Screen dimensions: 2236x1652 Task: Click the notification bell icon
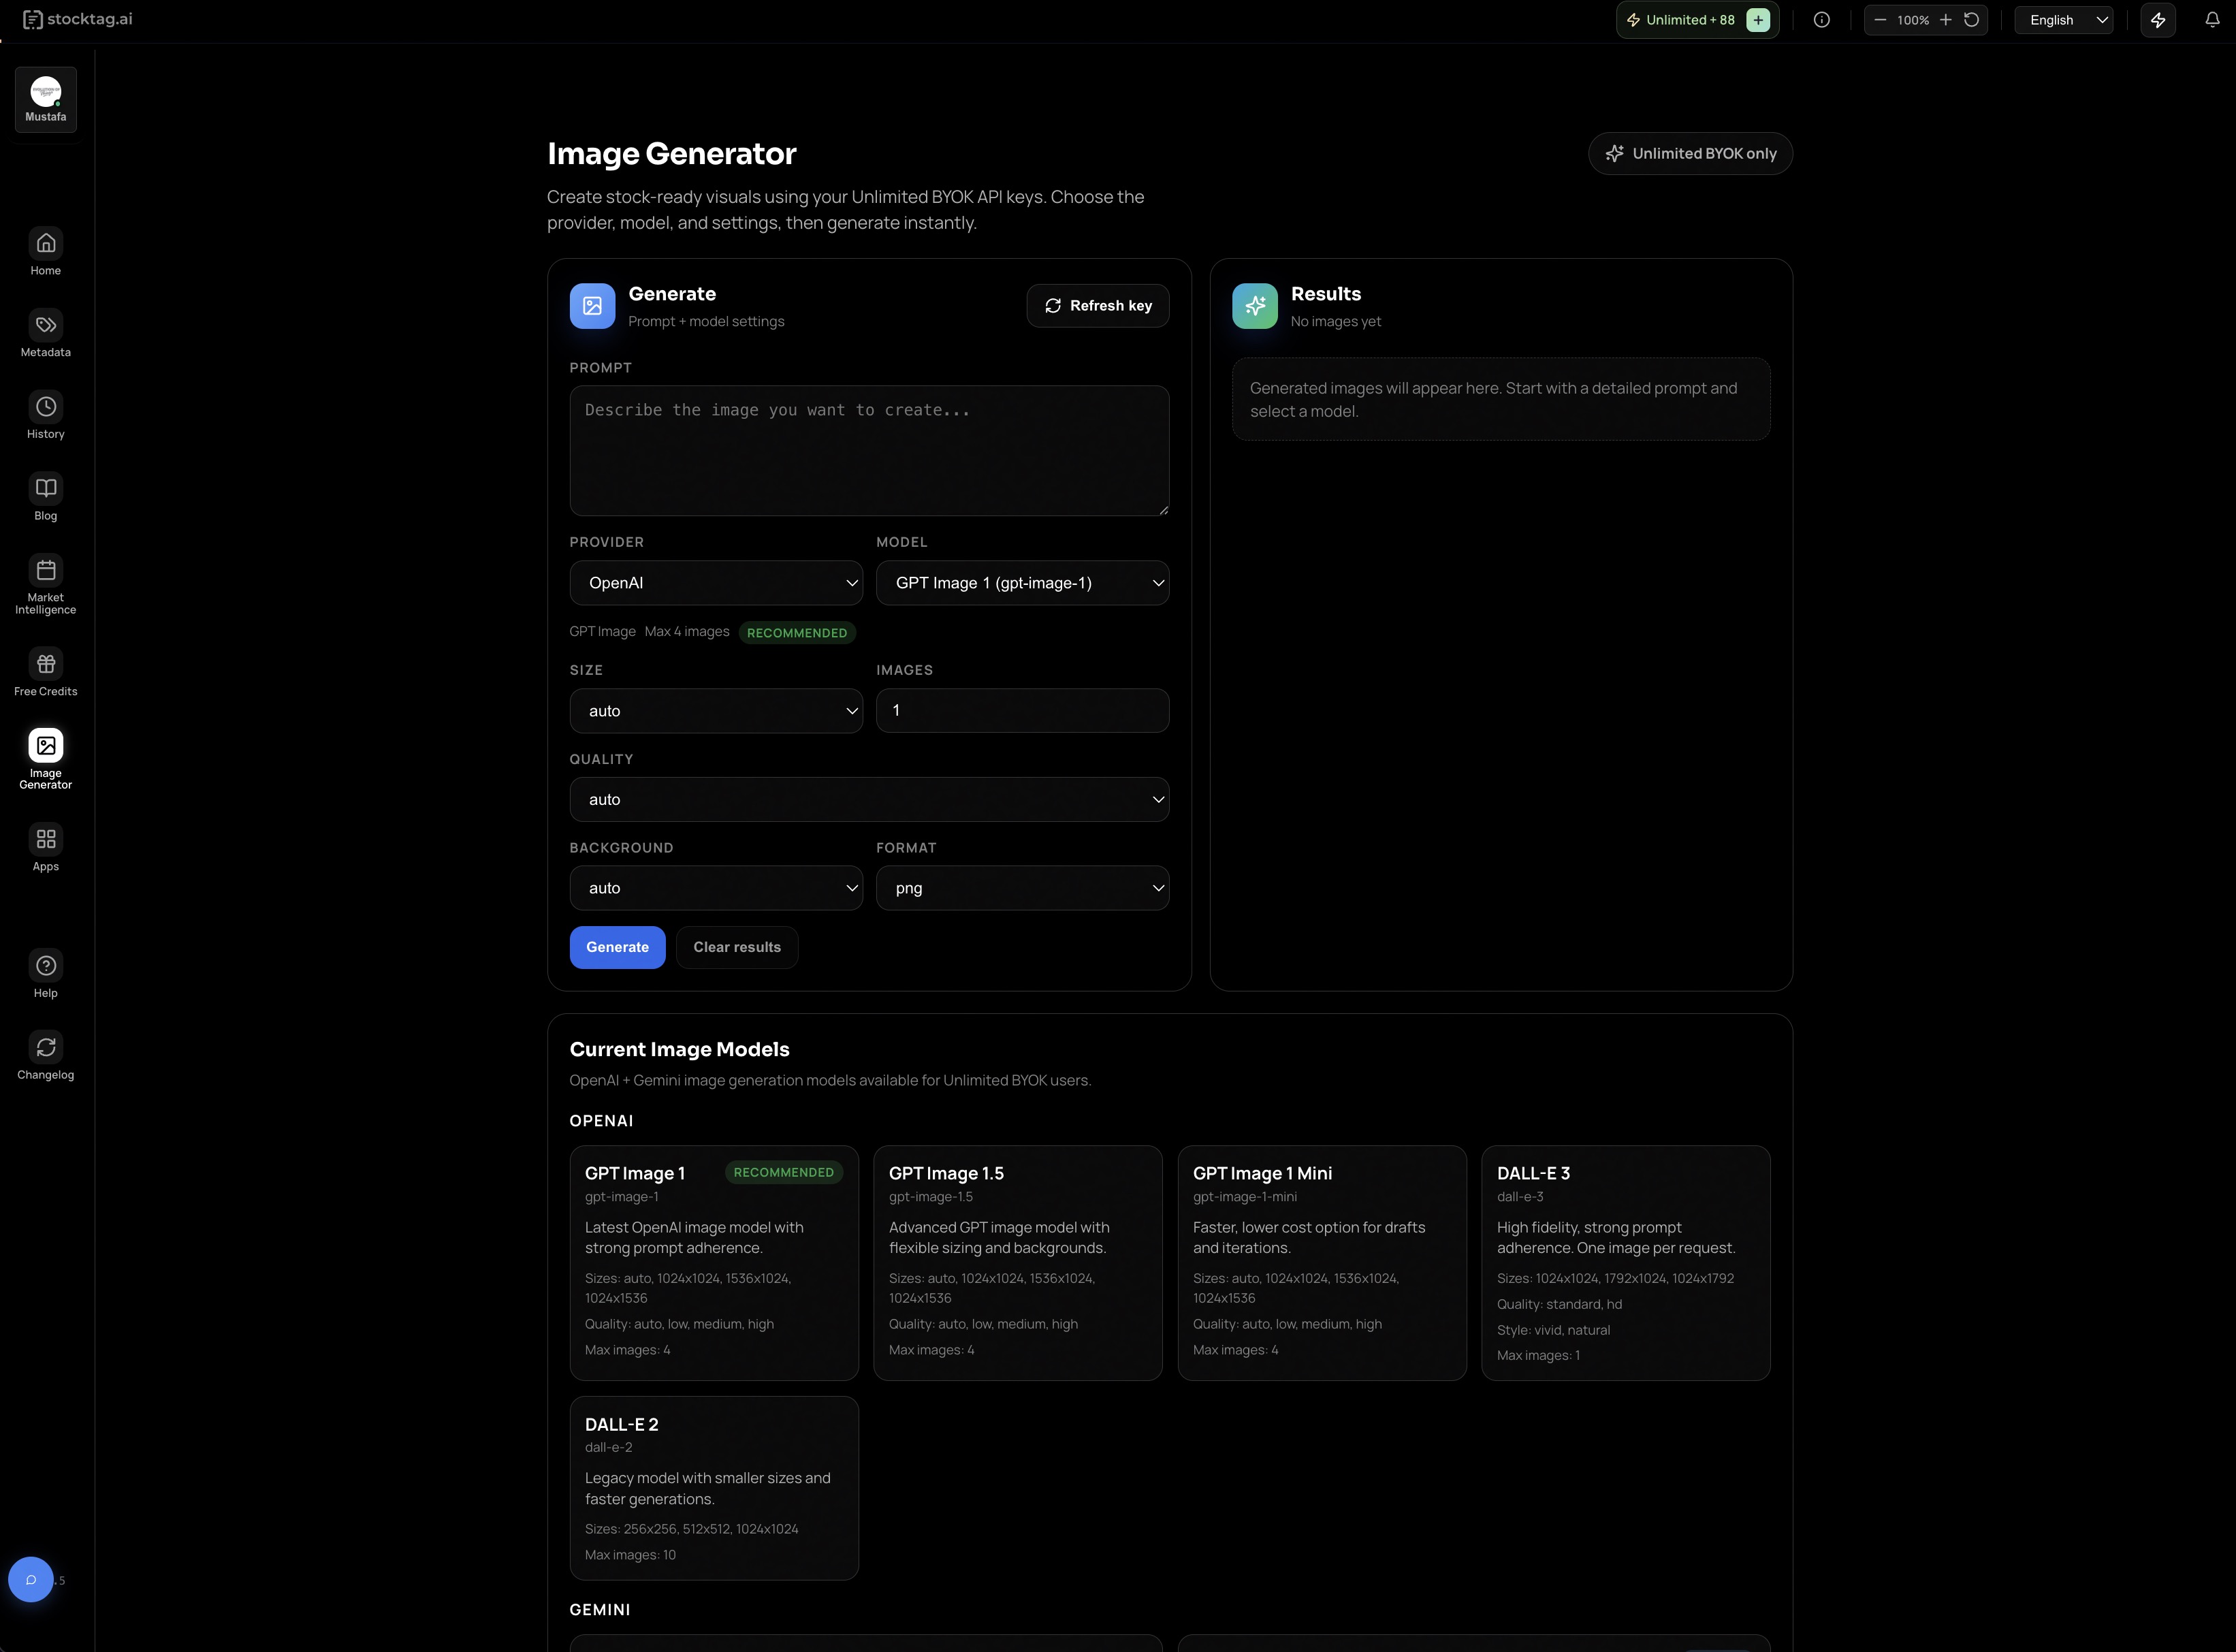[x=2212, y=20]
